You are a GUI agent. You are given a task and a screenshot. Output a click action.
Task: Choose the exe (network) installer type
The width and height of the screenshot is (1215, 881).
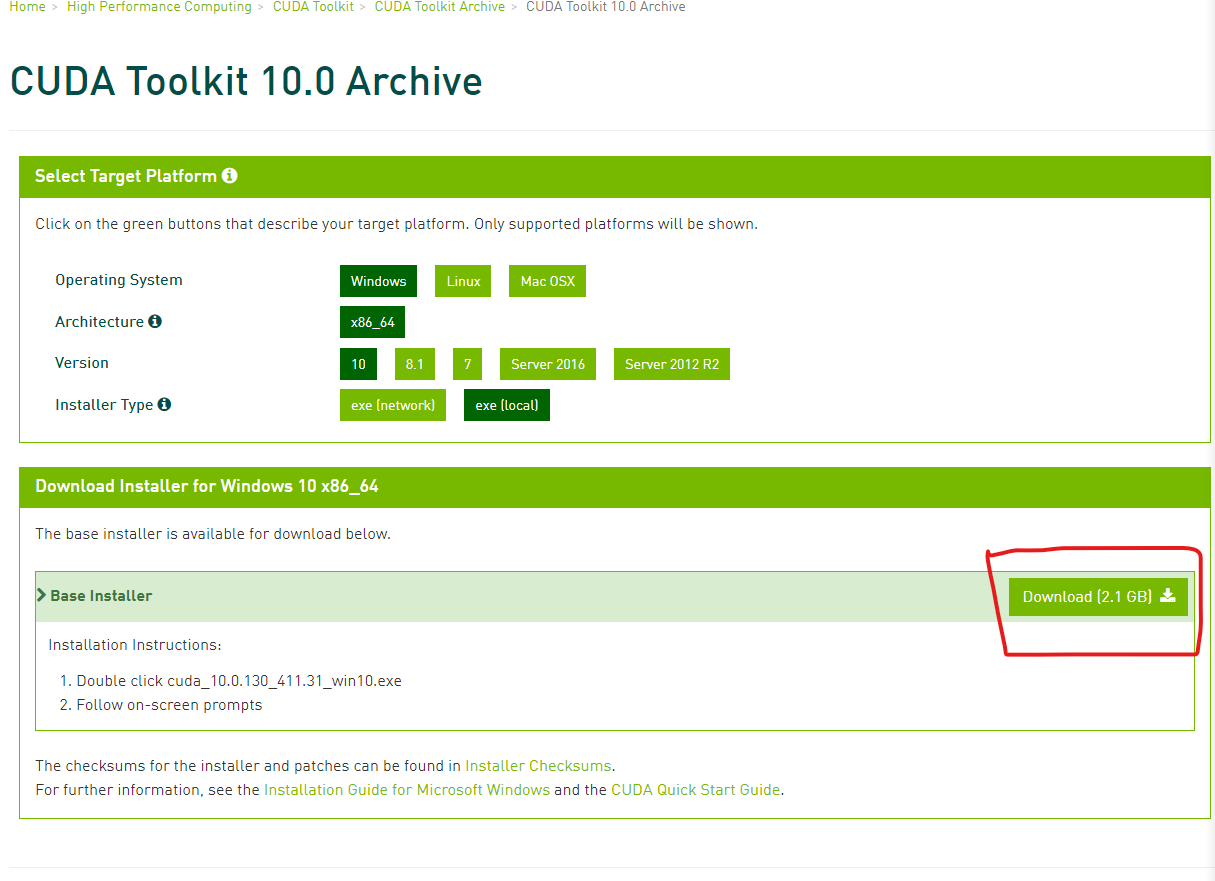(393, 405)
